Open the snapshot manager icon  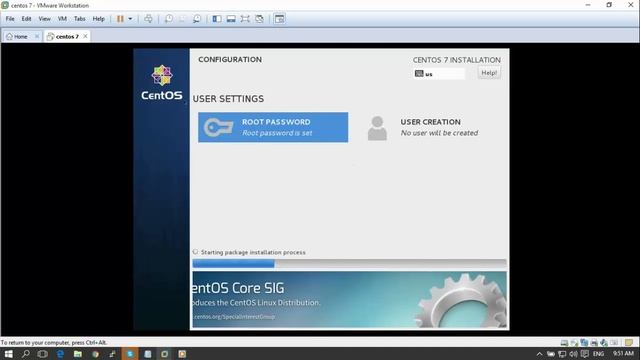coord(197,19)
